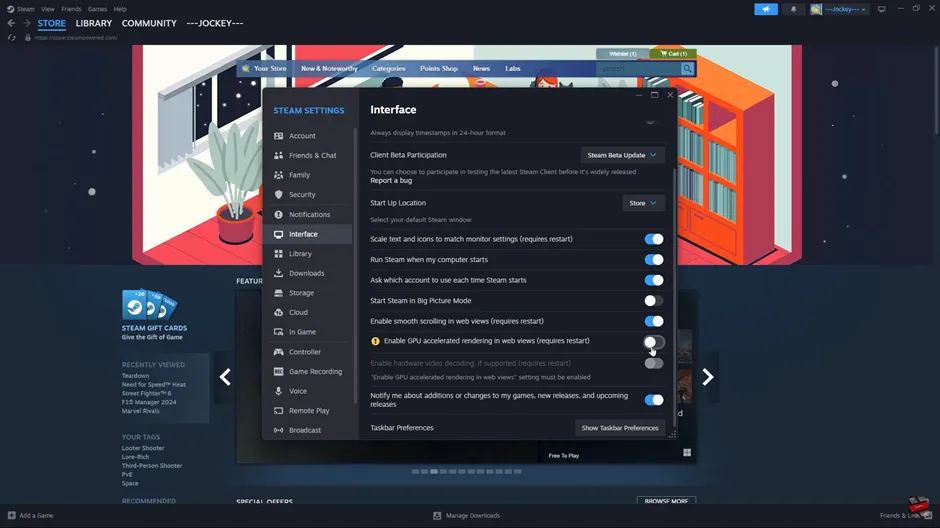Go forward with the navigation arrow

click(26, 23)
